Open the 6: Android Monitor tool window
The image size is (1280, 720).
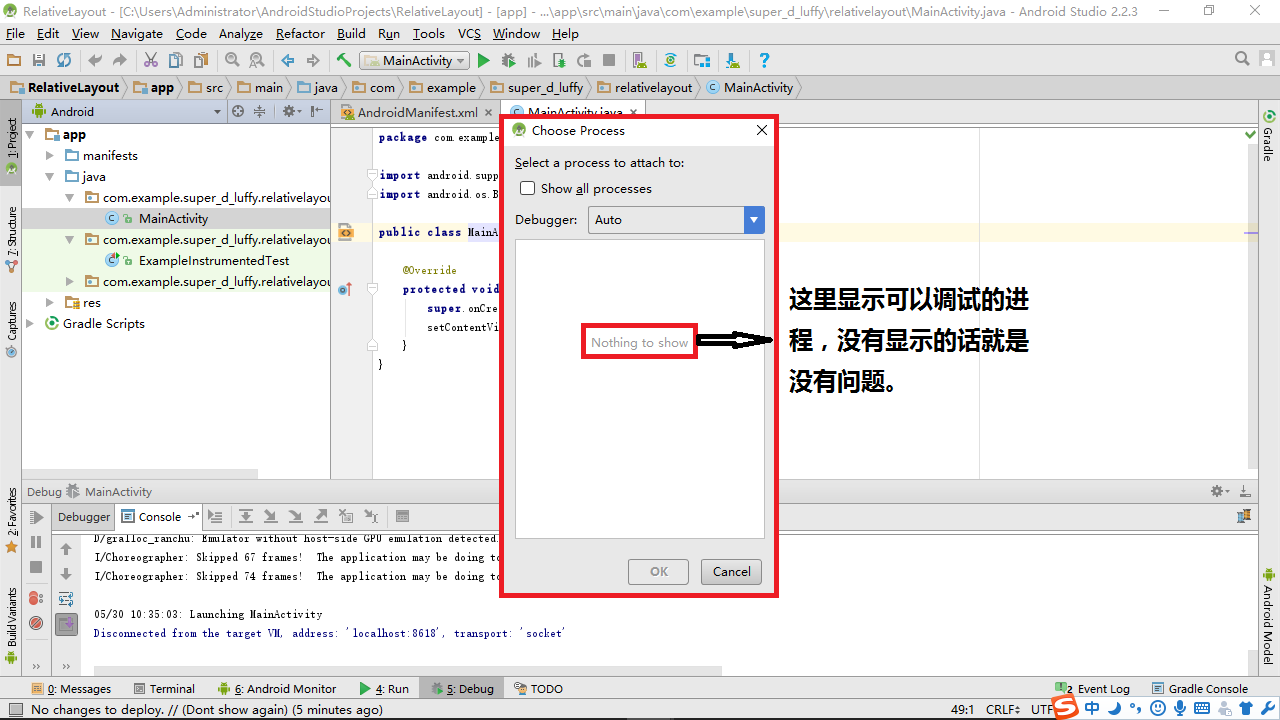click(x=277, y=689)
